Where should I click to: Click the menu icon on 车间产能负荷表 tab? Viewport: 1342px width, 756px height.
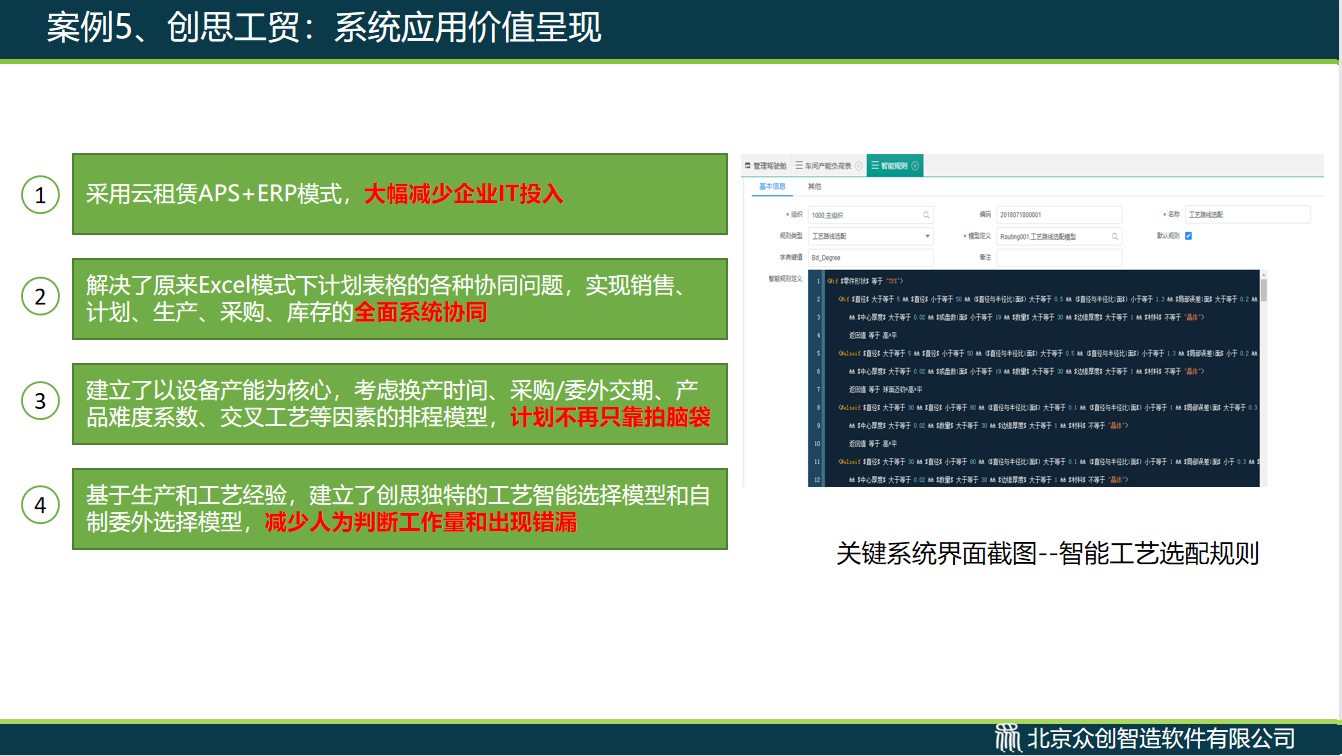click(799, 166)
